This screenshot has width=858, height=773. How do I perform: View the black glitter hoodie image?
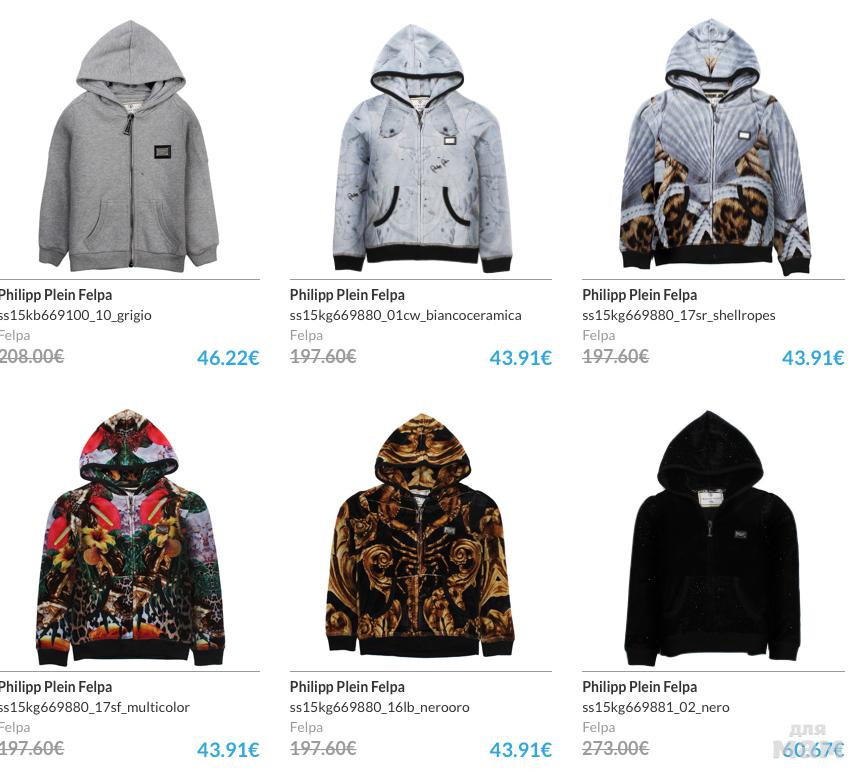click(712, 538)
